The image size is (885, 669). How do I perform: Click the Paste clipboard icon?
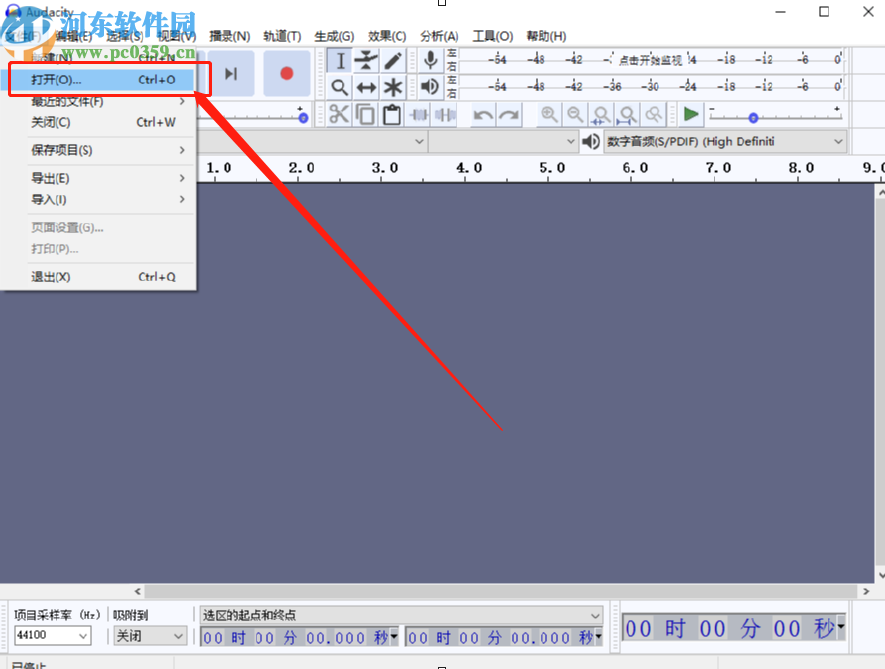(392, 115)
